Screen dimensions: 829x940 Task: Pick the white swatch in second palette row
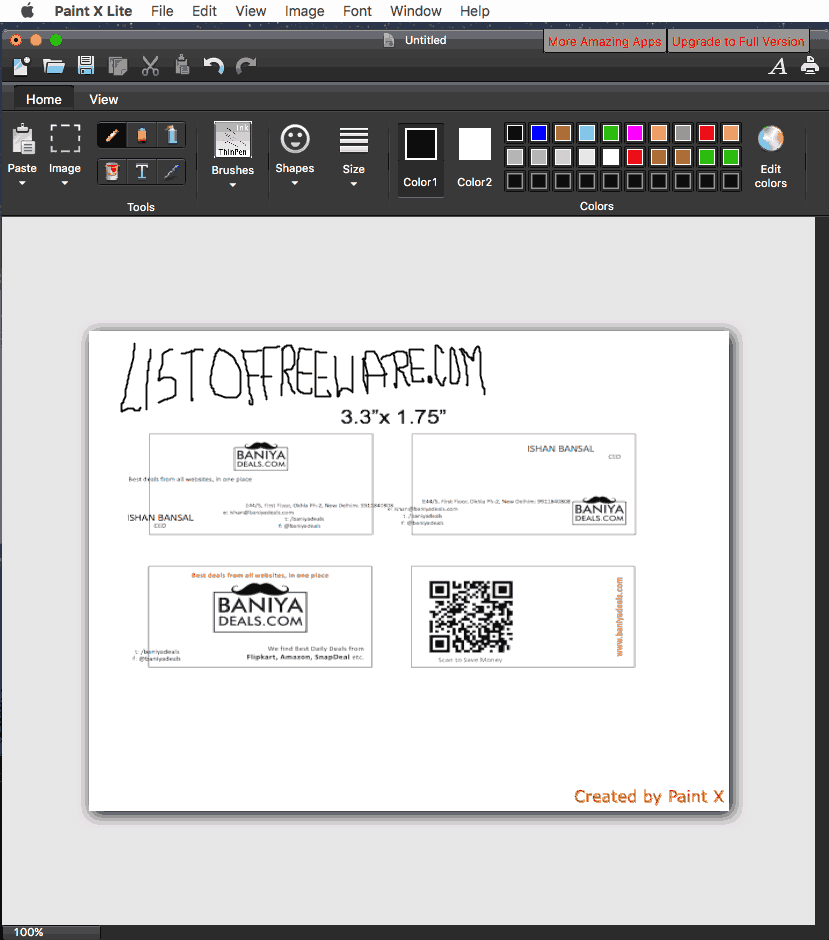pyautogui.click(x=611, y=157)
